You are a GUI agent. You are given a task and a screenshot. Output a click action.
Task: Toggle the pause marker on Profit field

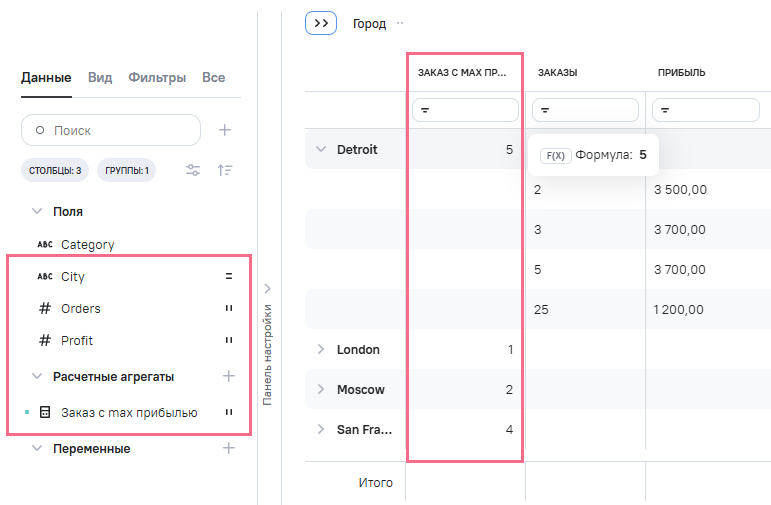click(x=228, y=340)
